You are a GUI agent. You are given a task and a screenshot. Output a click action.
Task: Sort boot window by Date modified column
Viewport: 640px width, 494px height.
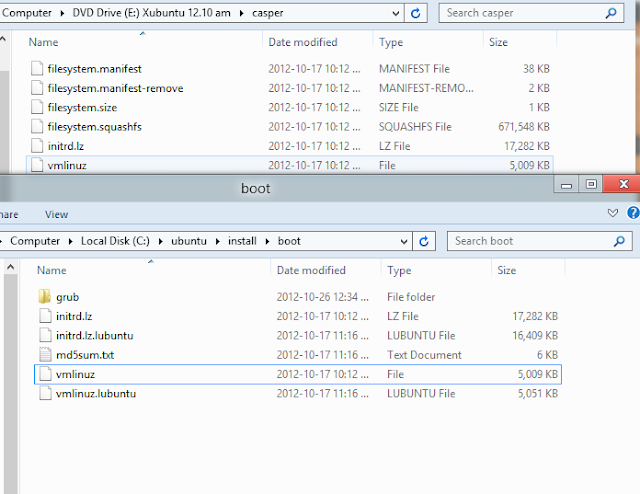[x=311, y=270]
